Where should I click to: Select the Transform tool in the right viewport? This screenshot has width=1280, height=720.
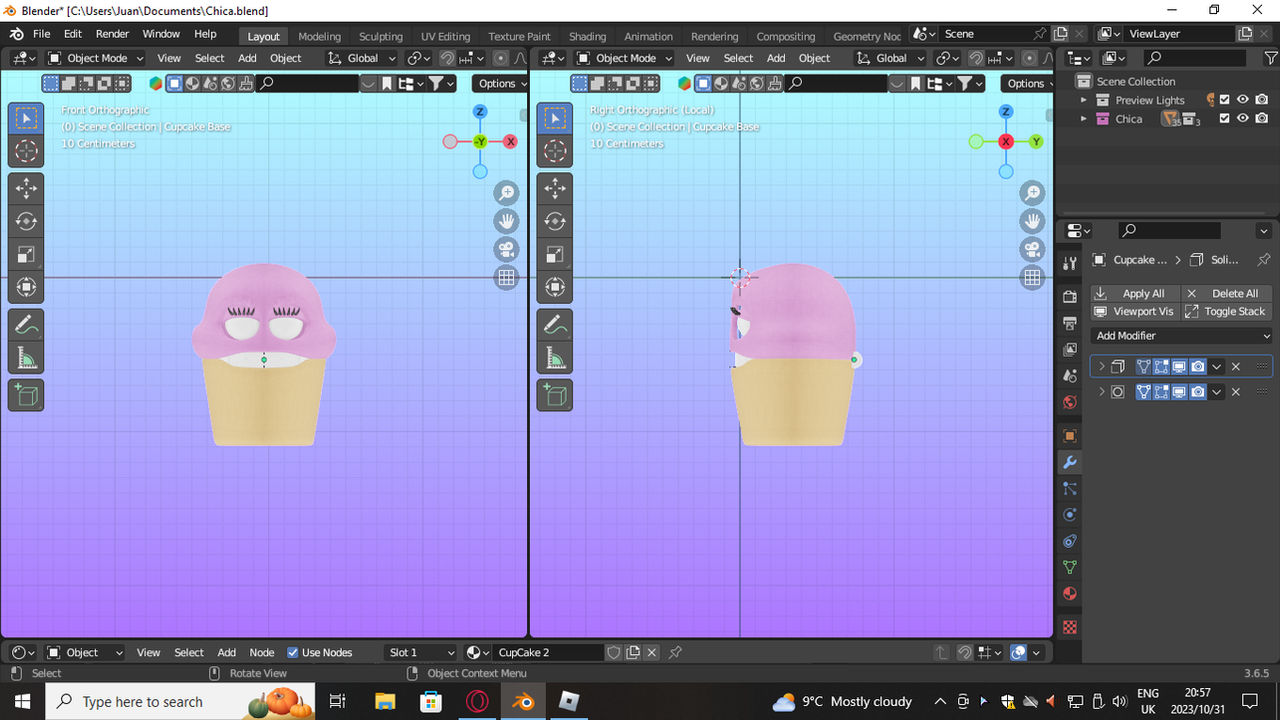pos(555,288)
